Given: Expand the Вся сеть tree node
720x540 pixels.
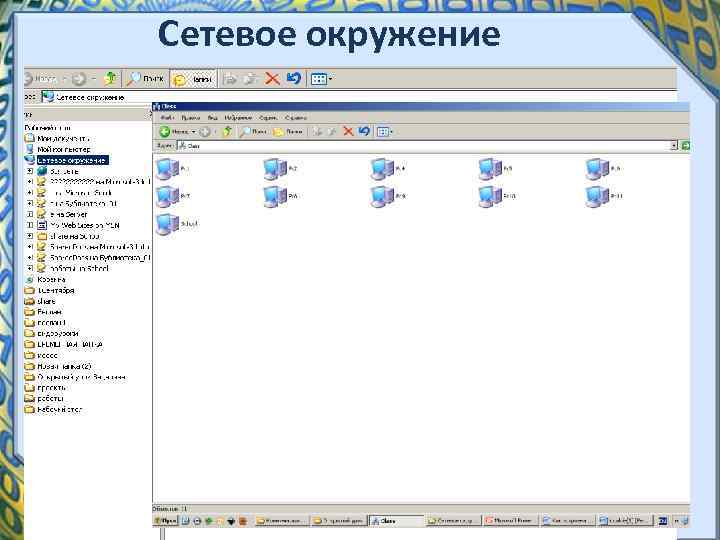Looking at the screenshot, I should pos(30,171).
